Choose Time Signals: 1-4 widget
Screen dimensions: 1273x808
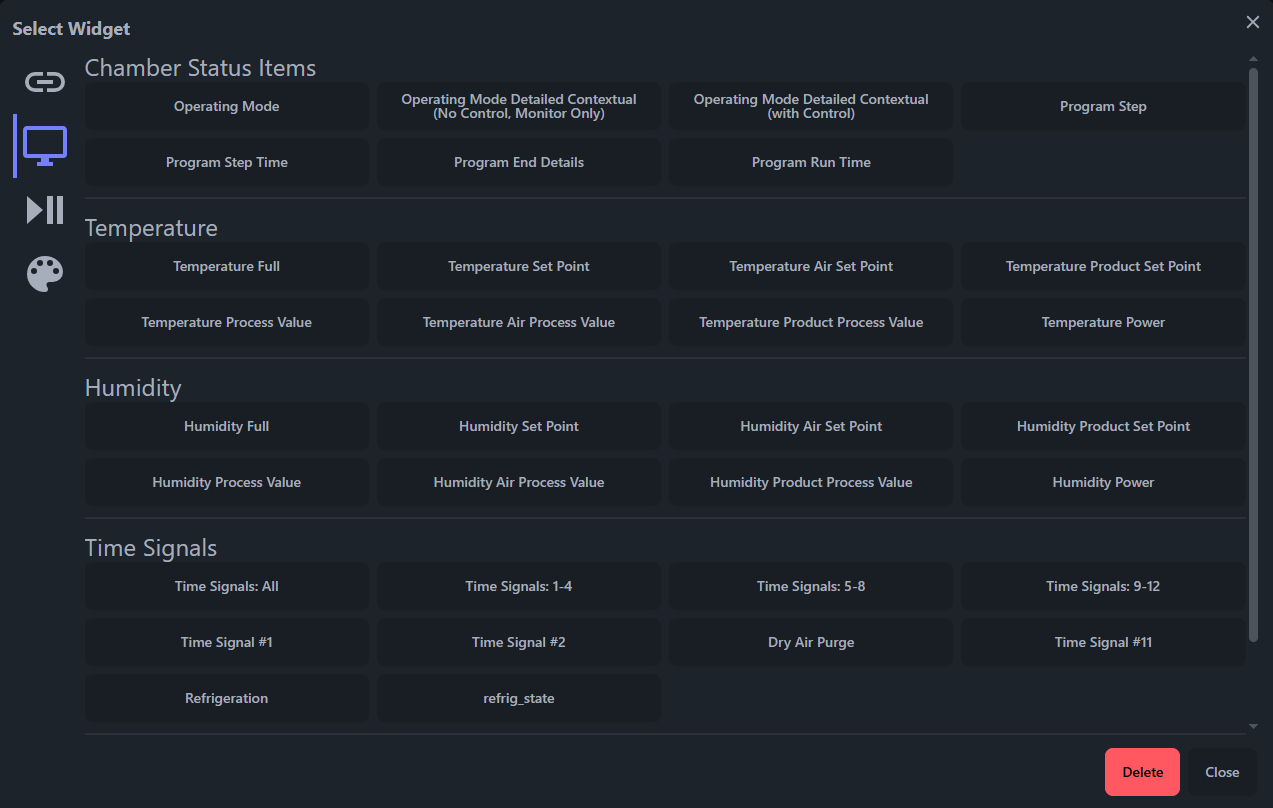click(x=519, y=586)
